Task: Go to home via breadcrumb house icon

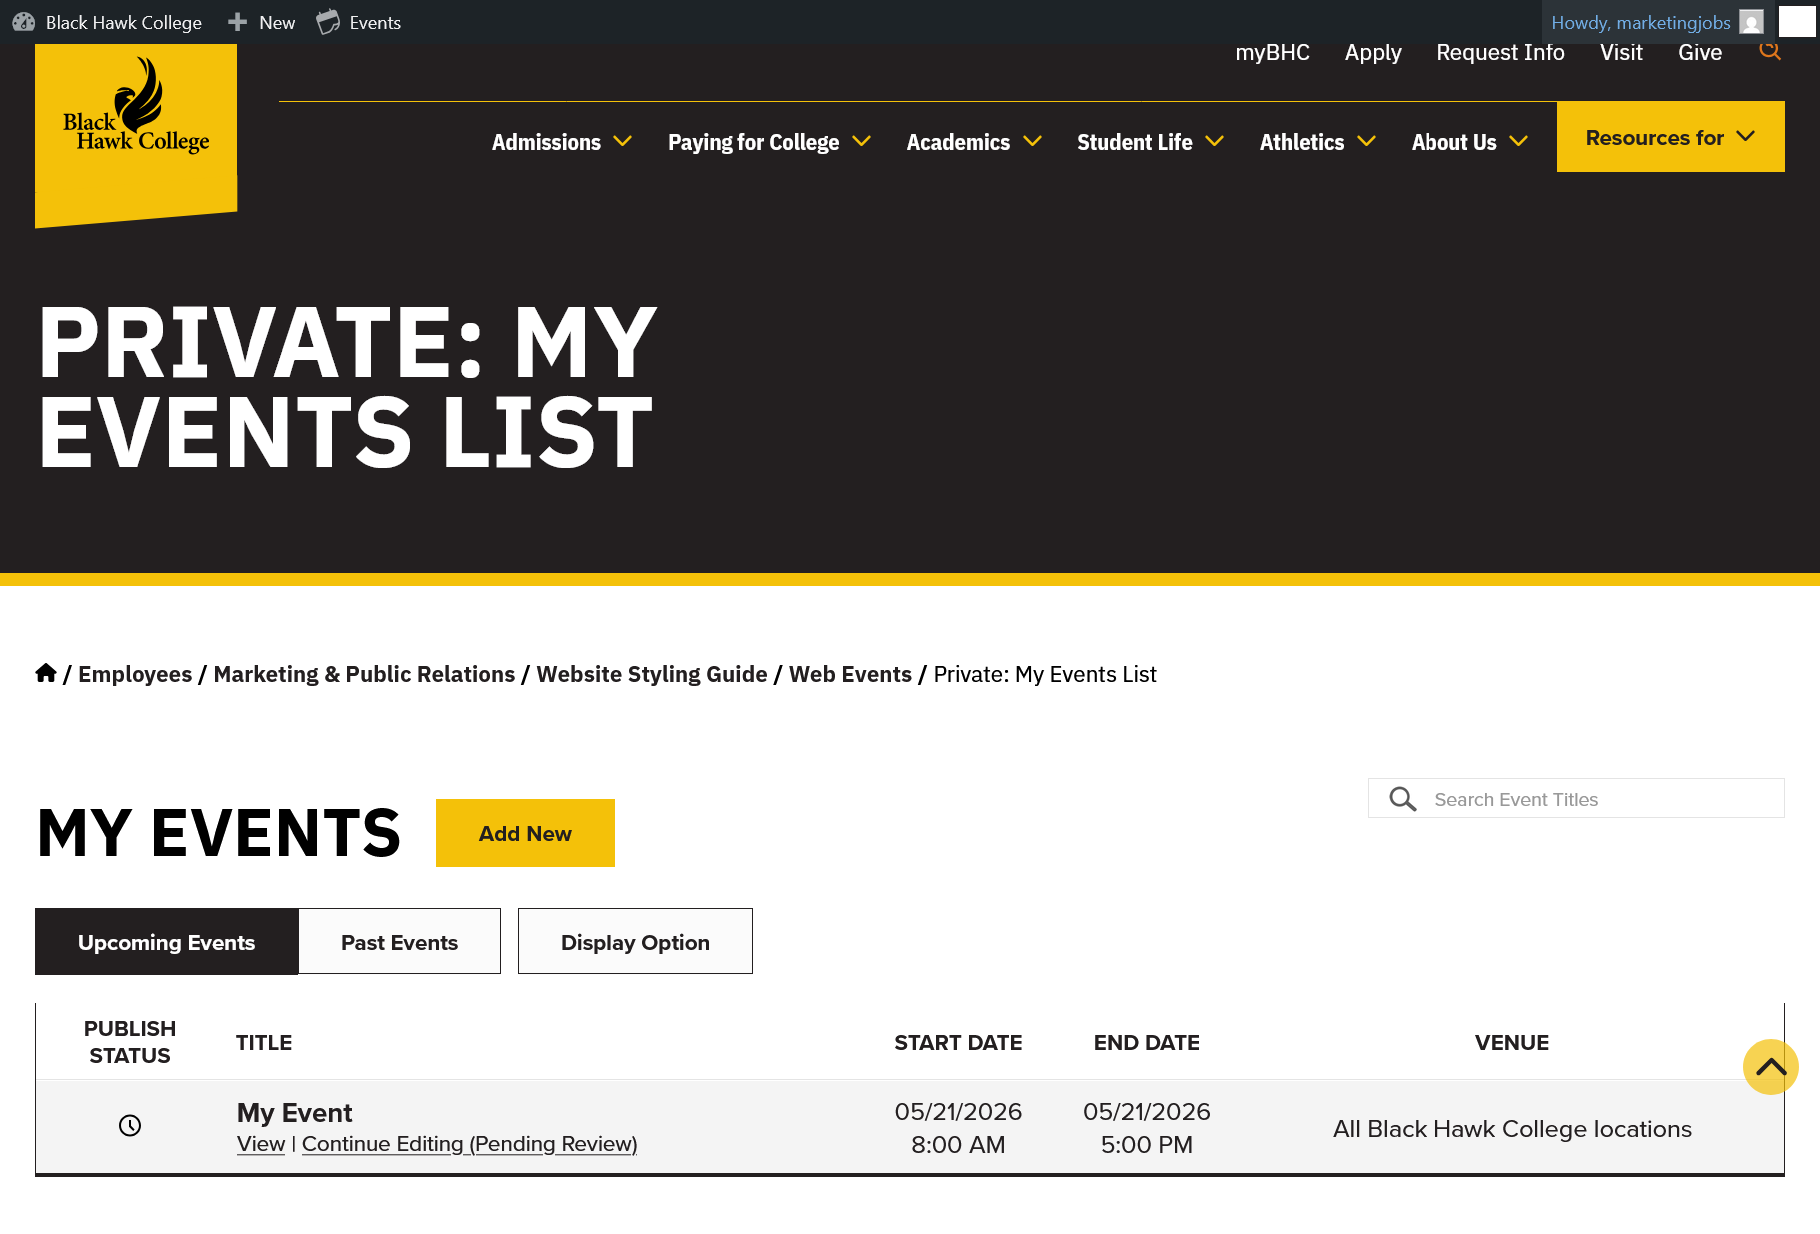Action: [46, 673]
